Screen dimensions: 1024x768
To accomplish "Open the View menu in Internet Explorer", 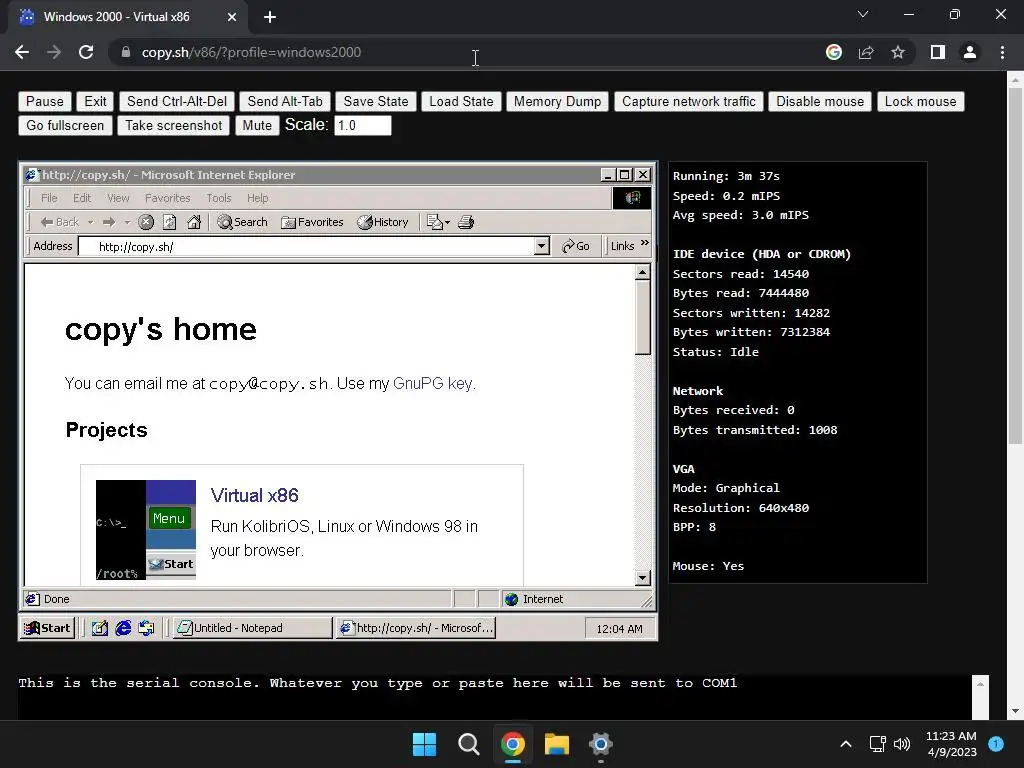I will tap(118, 198).
